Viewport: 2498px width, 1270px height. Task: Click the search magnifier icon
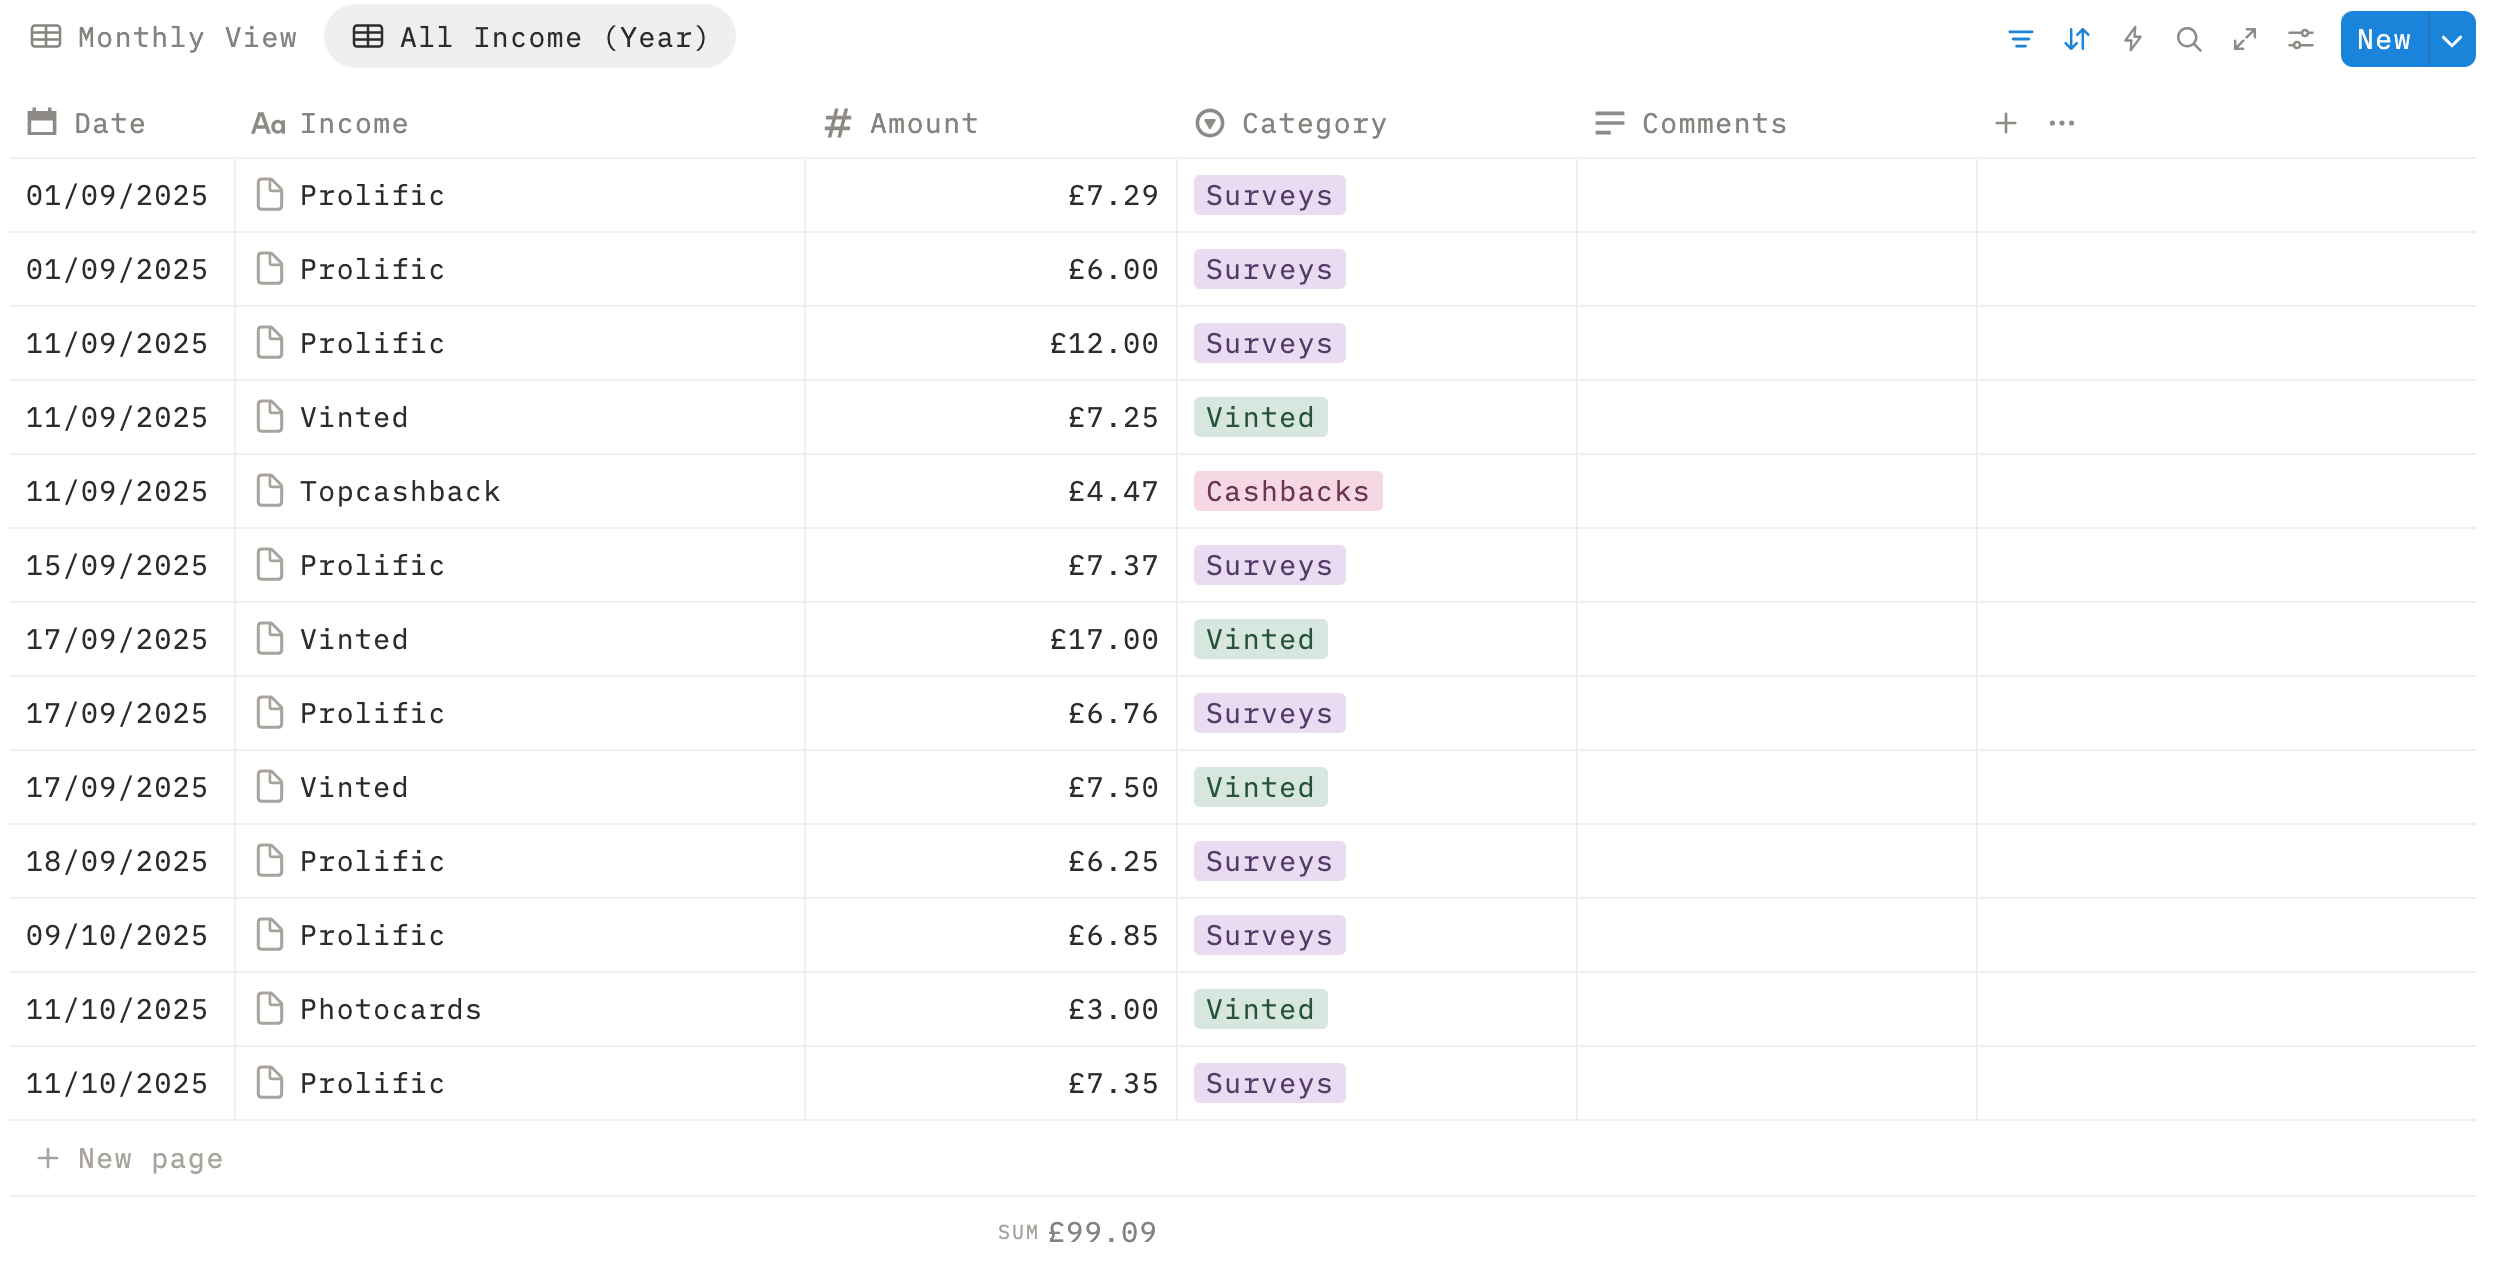(x=2188, y=39)
